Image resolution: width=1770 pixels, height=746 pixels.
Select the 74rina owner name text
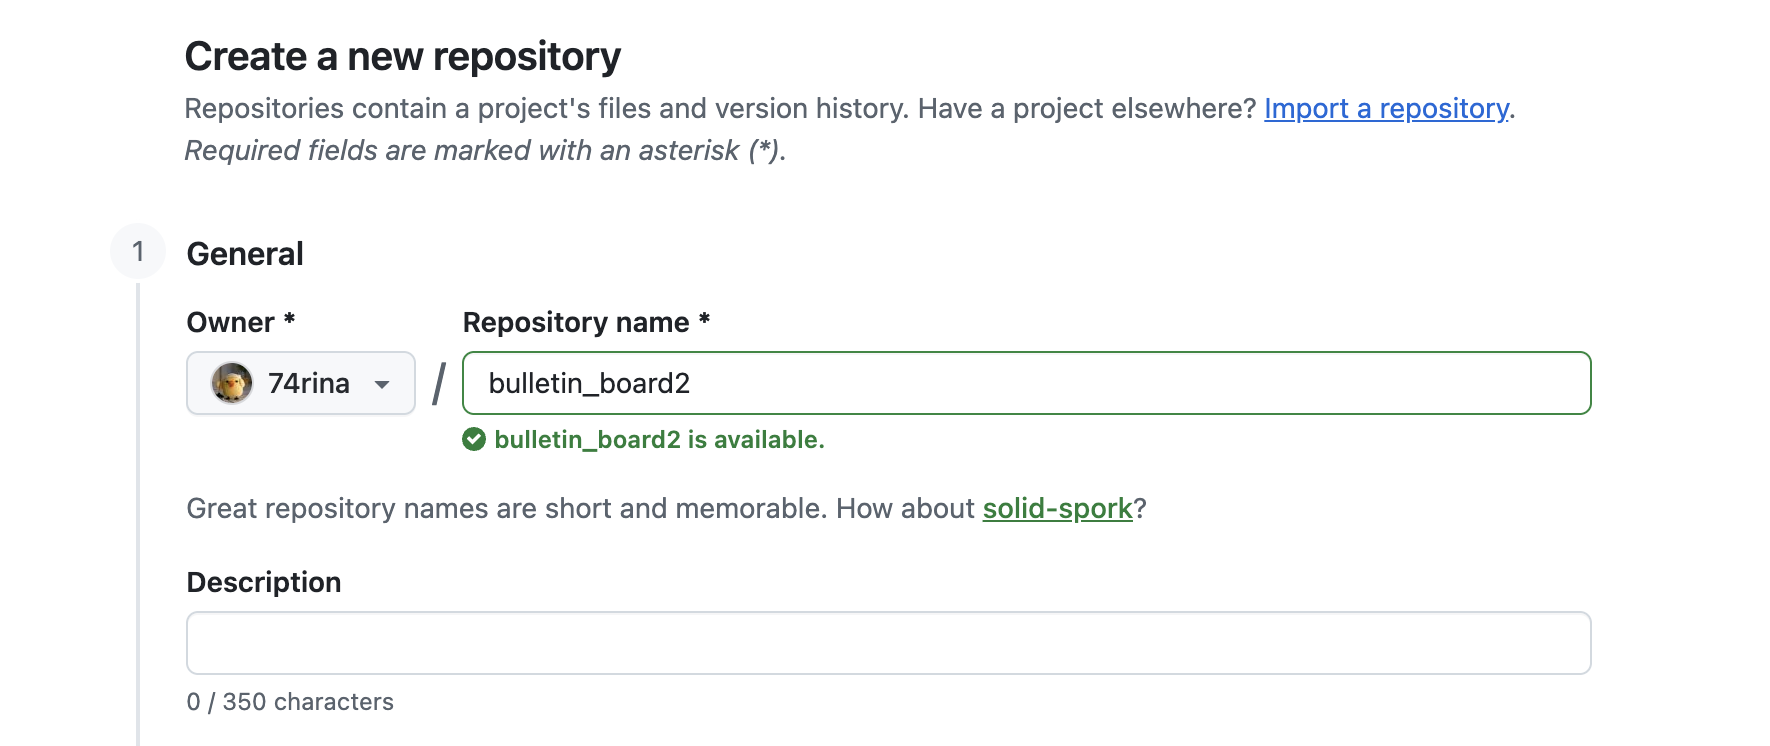pos(309,384)
